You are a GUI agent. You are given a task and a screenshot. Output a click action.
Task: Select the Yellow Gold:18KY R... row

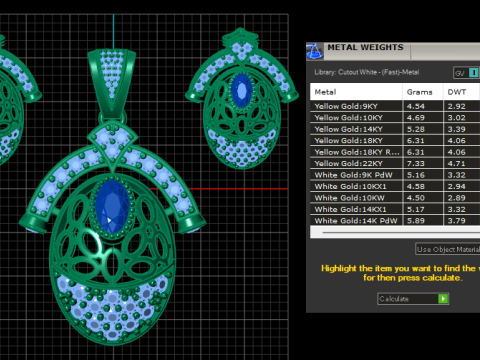coord(395,152)
